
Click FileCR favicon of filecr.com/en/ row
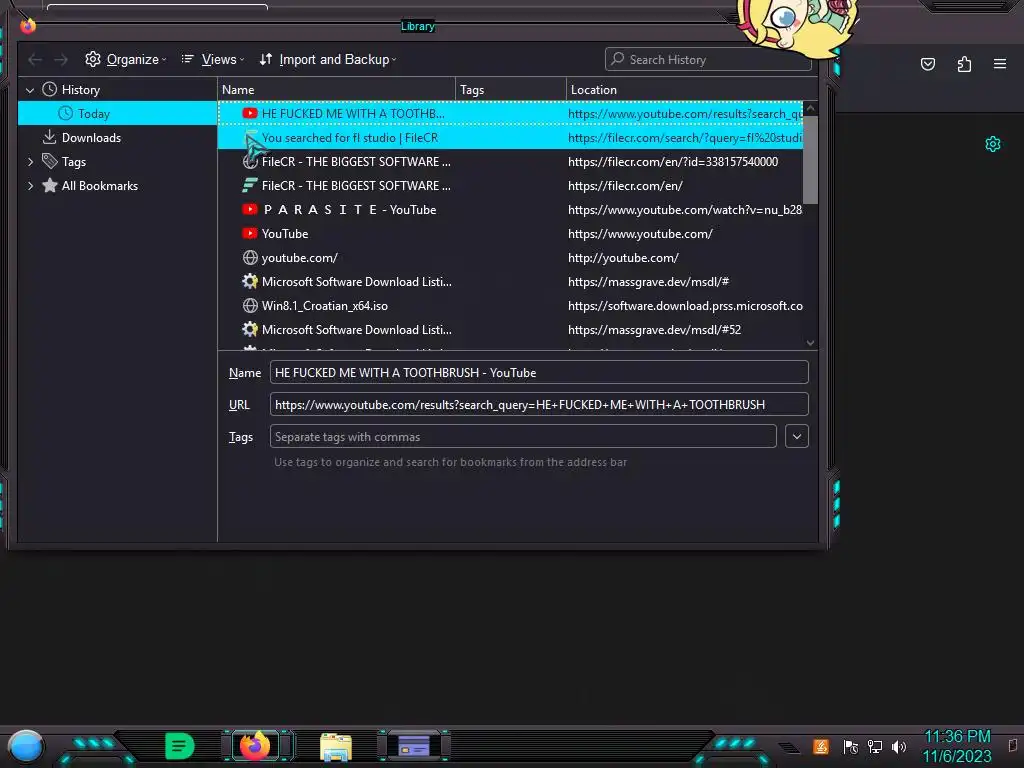249,186
